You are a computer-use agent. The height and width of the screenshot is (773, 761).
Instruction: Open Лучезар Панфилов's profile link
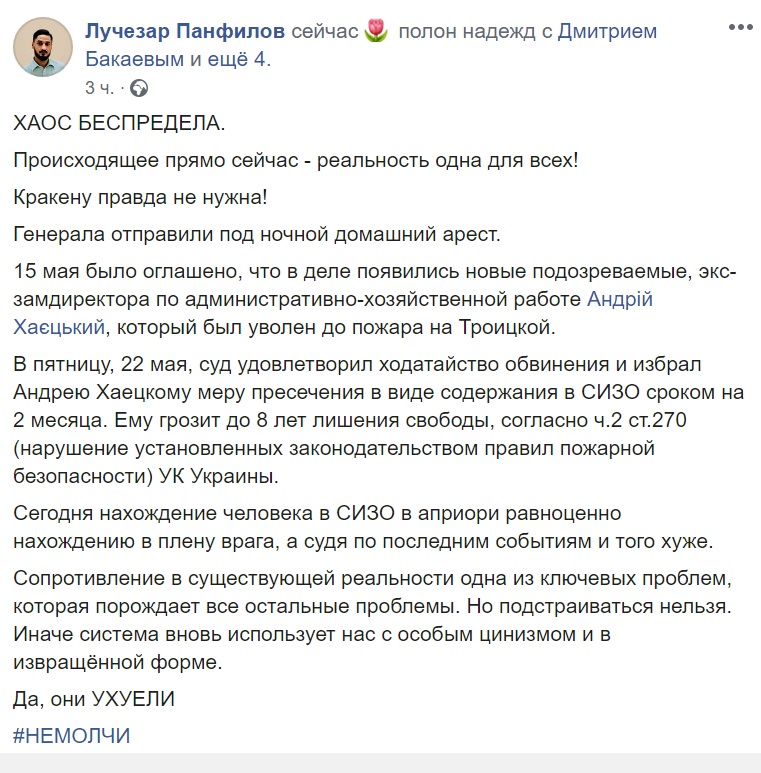186,32
